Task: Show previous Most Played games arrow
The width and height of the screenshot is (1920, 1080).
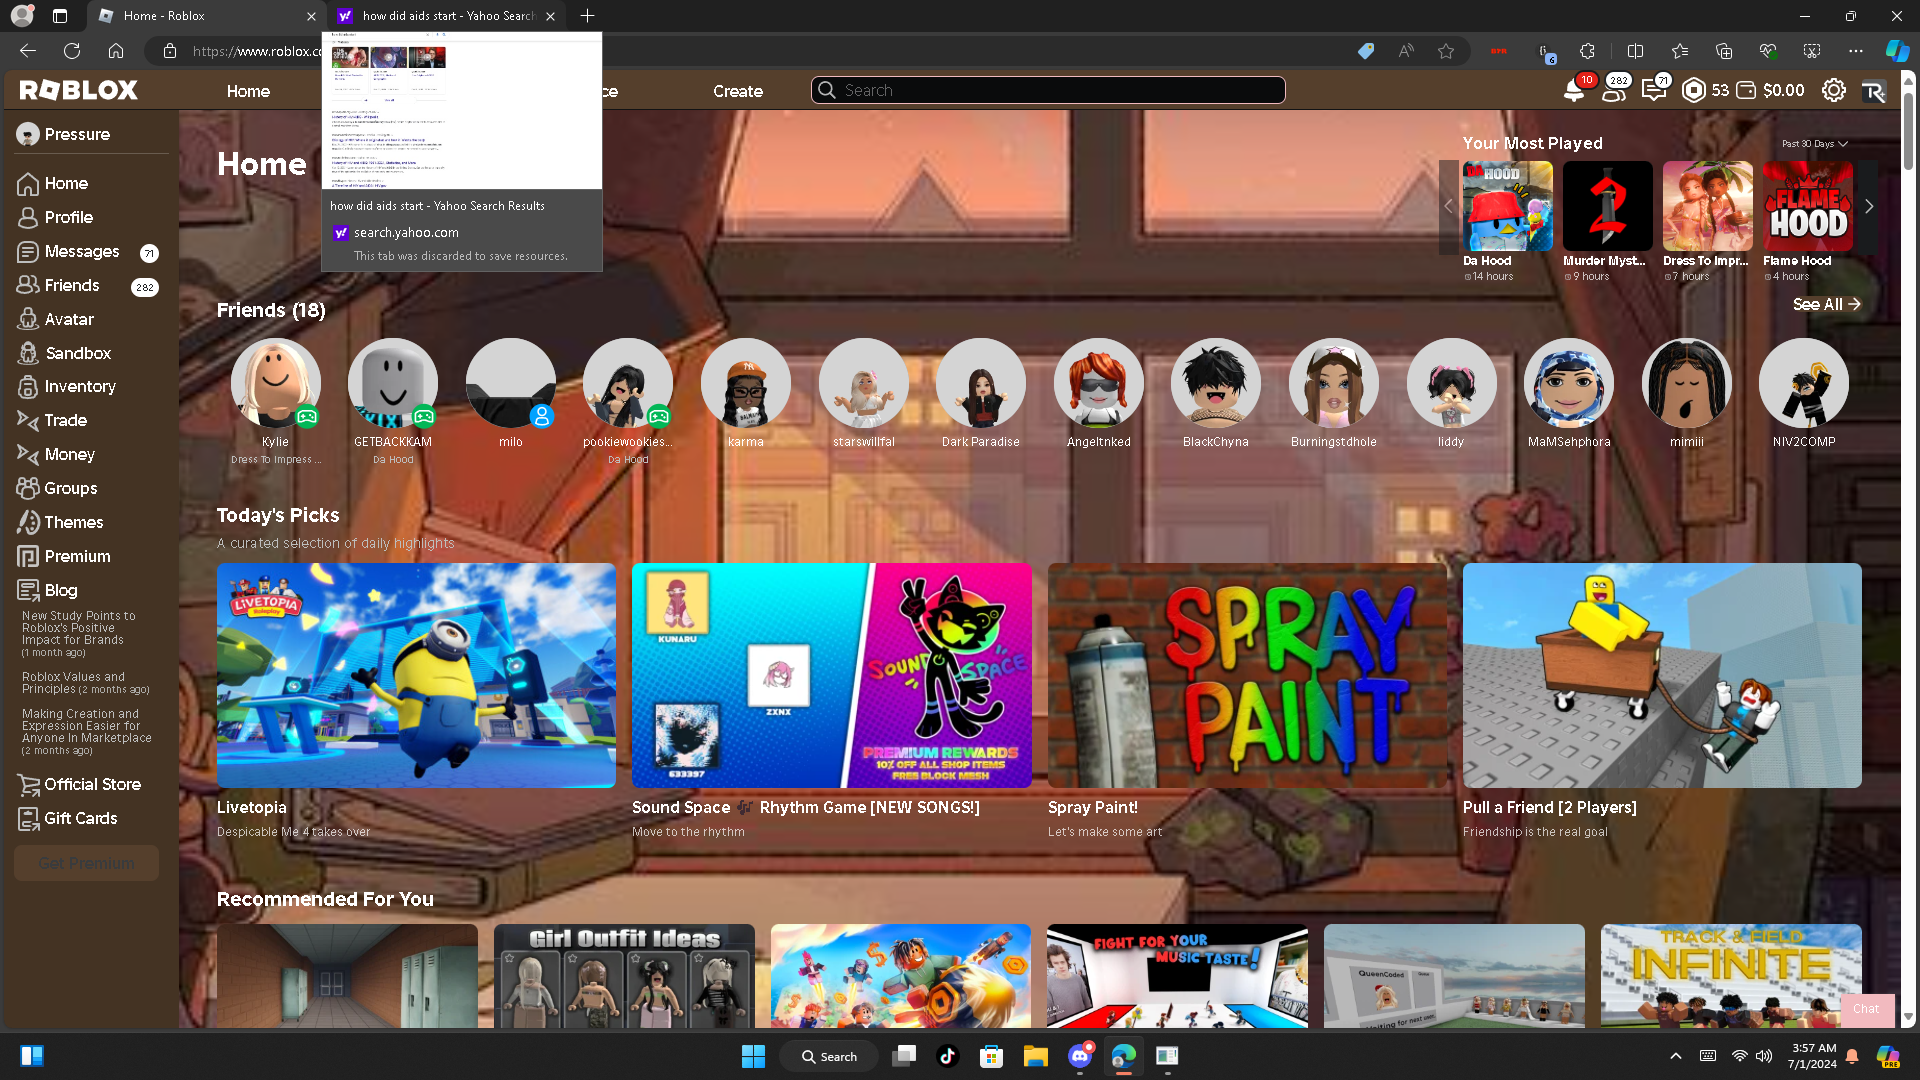Action: tap(1448, 206)
